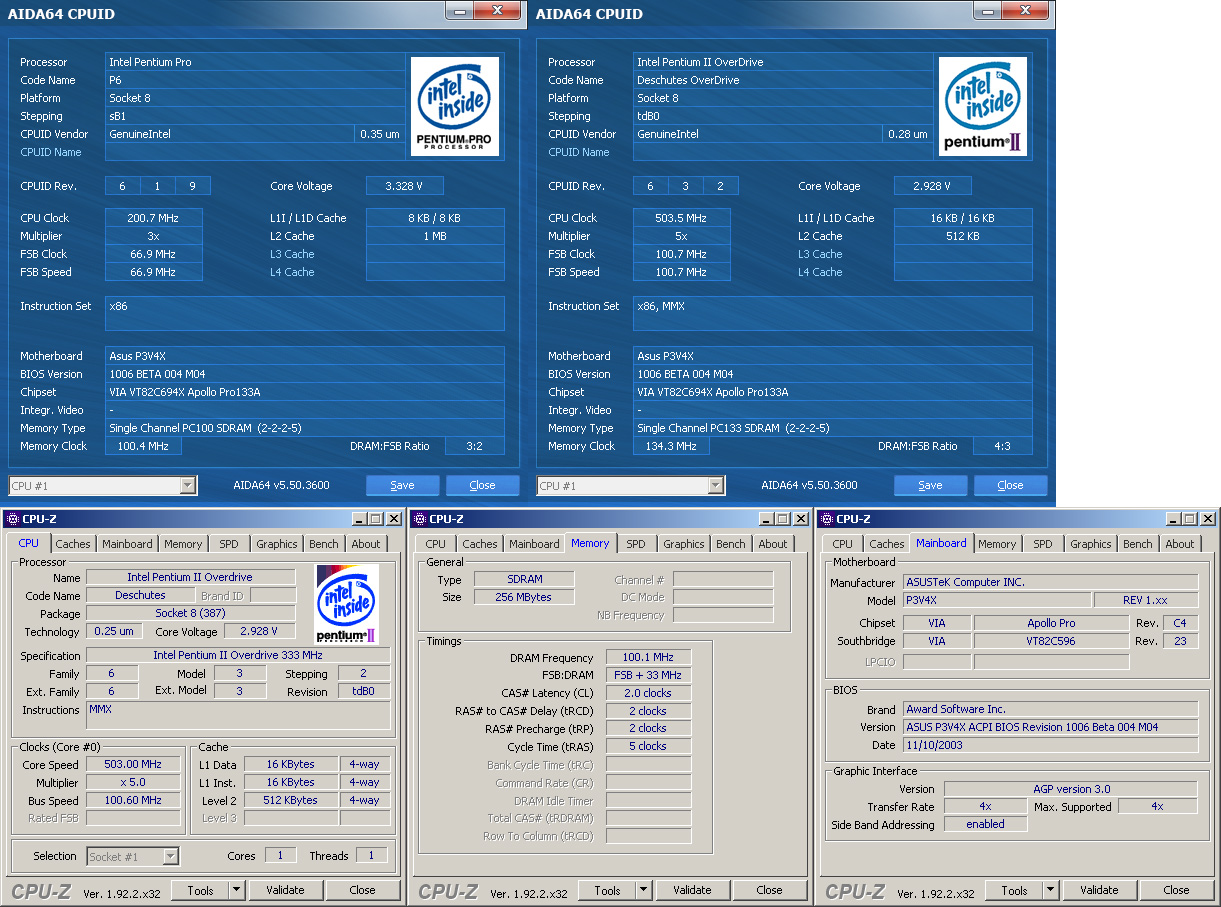Screen dimensions: 1221x907
Task: Open CPU #1 dropdown in Pentium Pro window
Action: click(187, 485)
